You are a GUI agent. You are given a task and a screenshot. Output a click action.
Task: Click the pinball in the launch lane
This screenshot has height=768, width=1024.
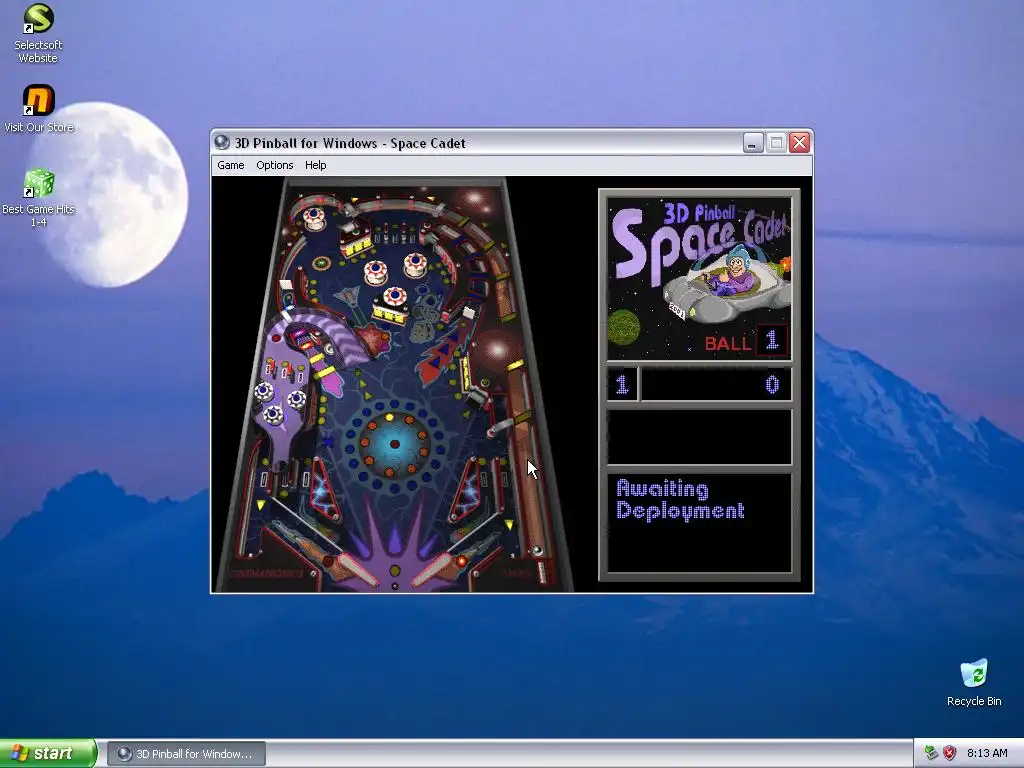[537, 551]
